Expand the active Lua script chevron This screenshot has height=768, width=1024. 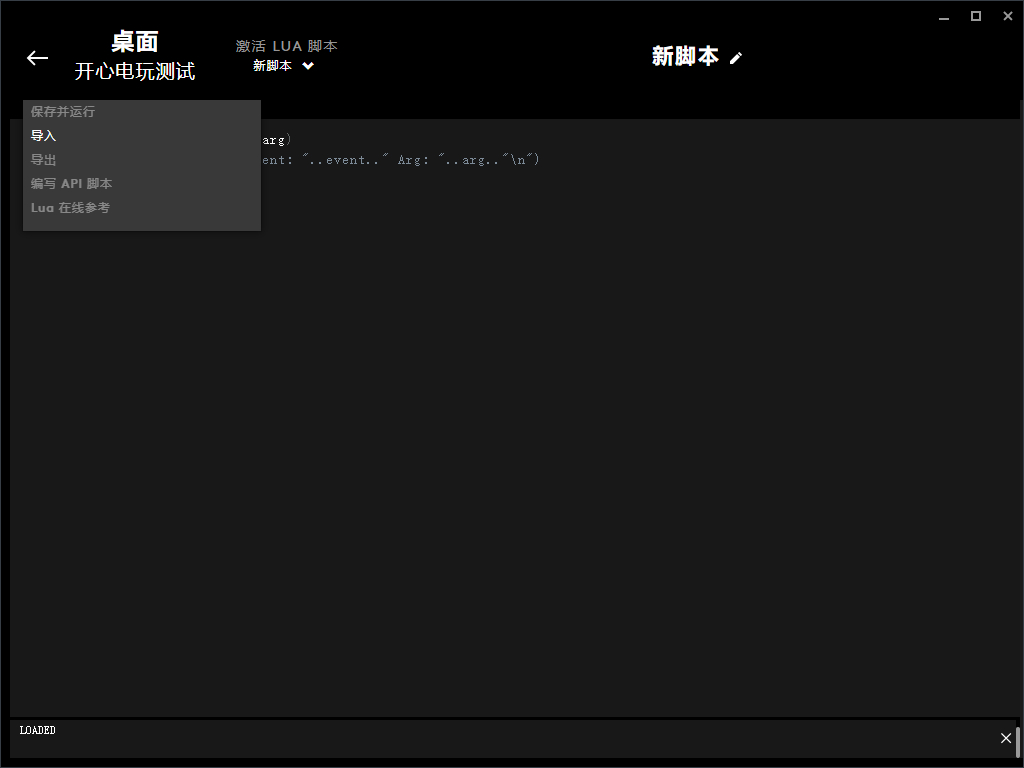(308, 66)
